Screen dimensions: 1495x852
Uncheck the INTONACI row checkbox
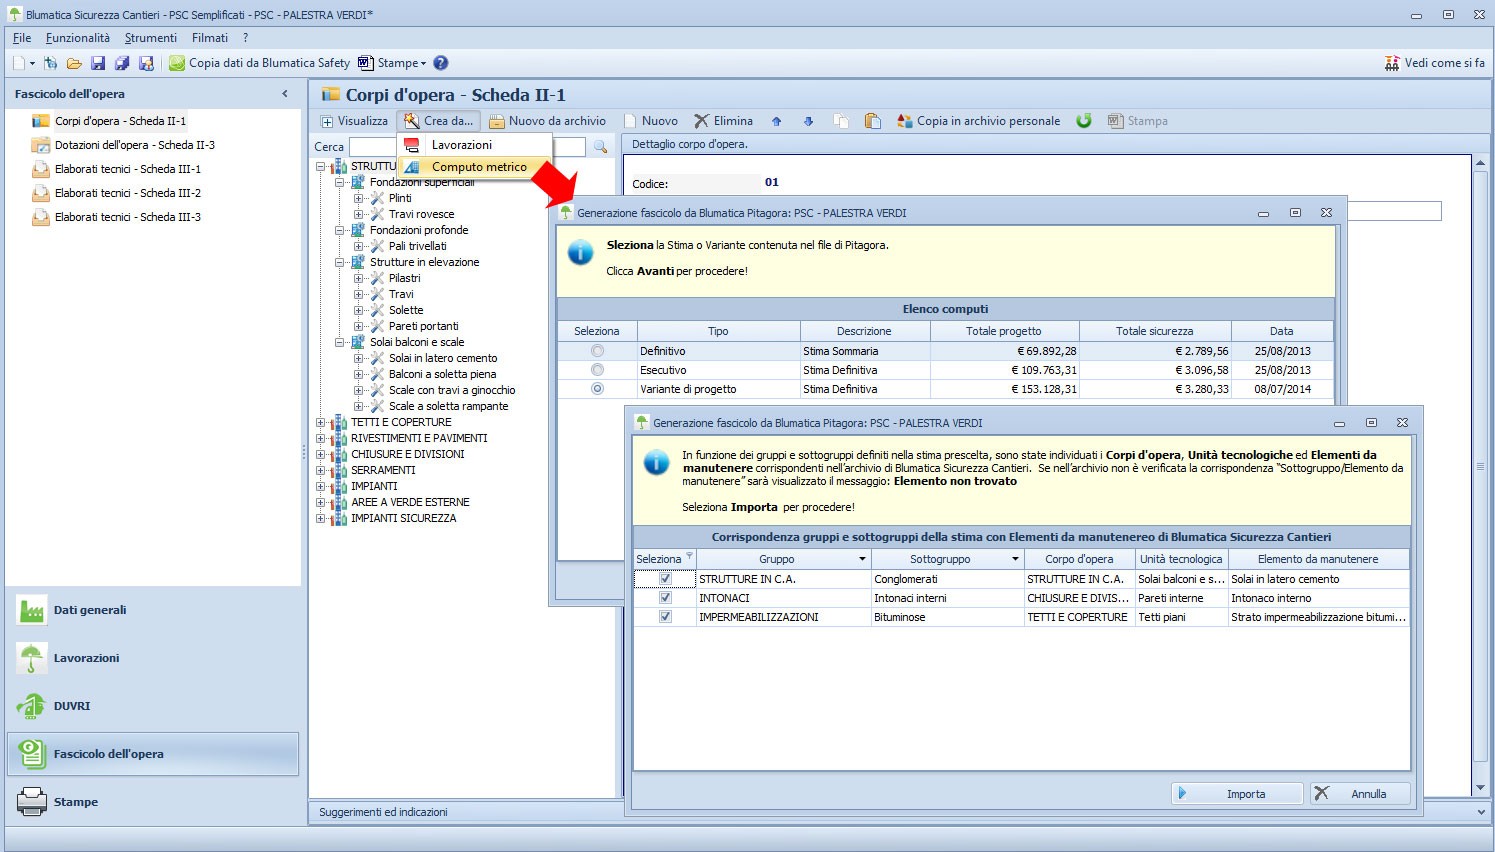(x=665, y=598)
